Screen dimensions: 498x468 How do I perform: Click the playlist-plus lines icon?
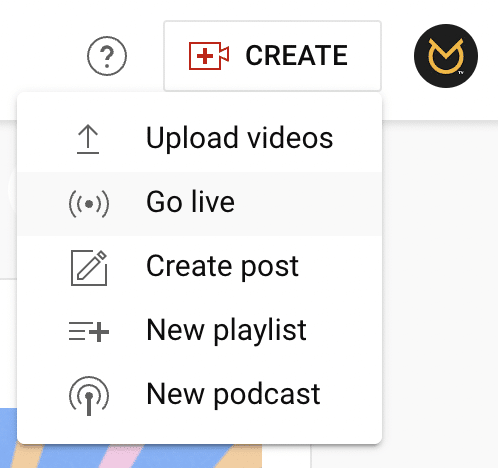(89, 332)
